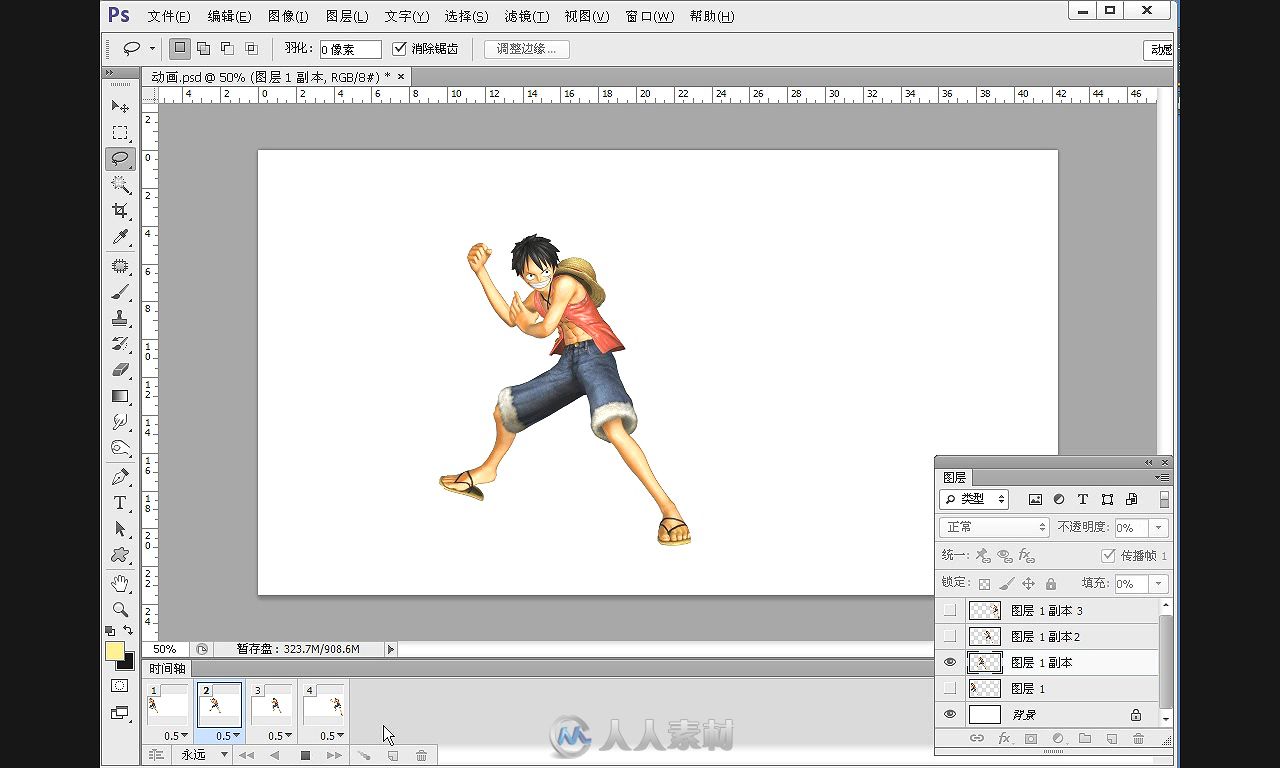Open frame 1 delay 0.5 dropdown
This screenshot has height=768, width=1280.
(x=174, y=736)
